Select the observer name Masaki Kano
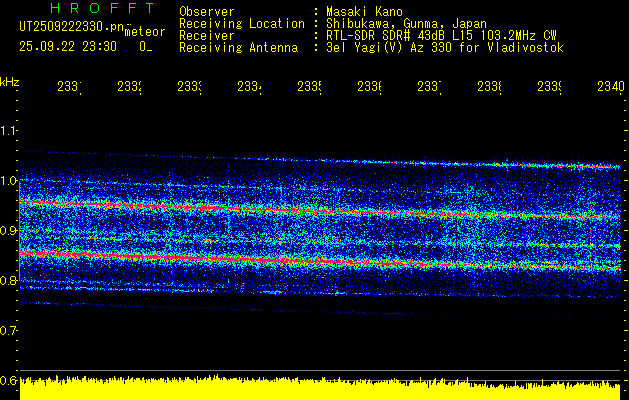This screenshot has width=629, height=400. [364, 12]
